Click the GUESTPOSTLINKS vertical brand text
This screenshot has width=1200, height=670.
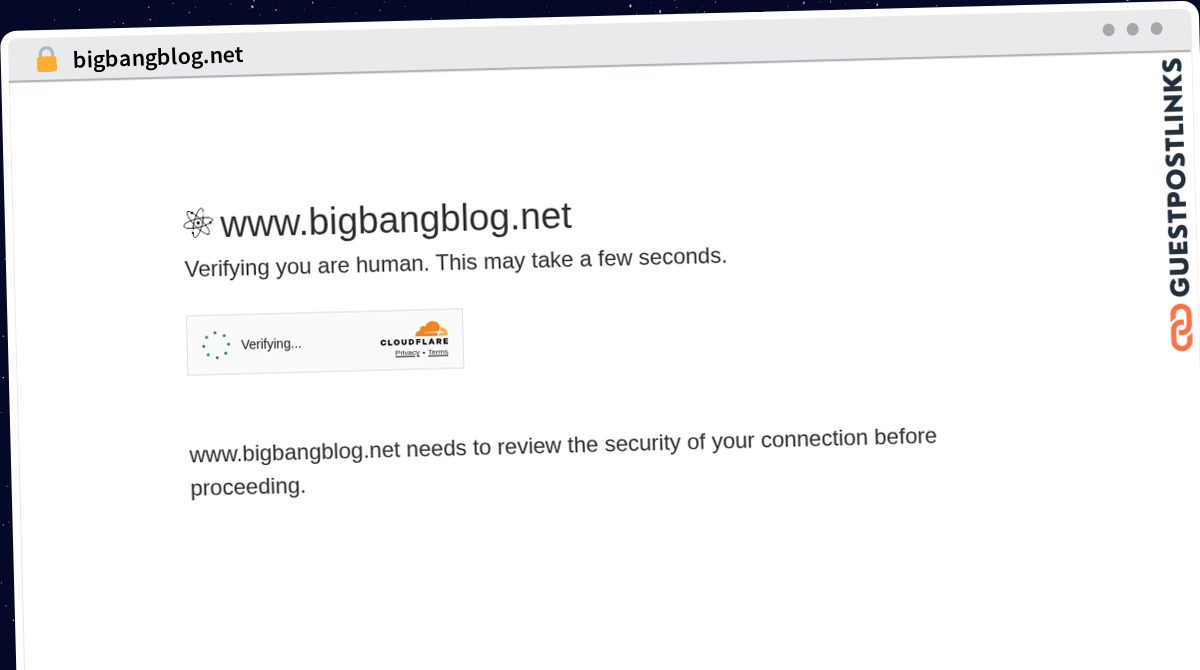1179,178
